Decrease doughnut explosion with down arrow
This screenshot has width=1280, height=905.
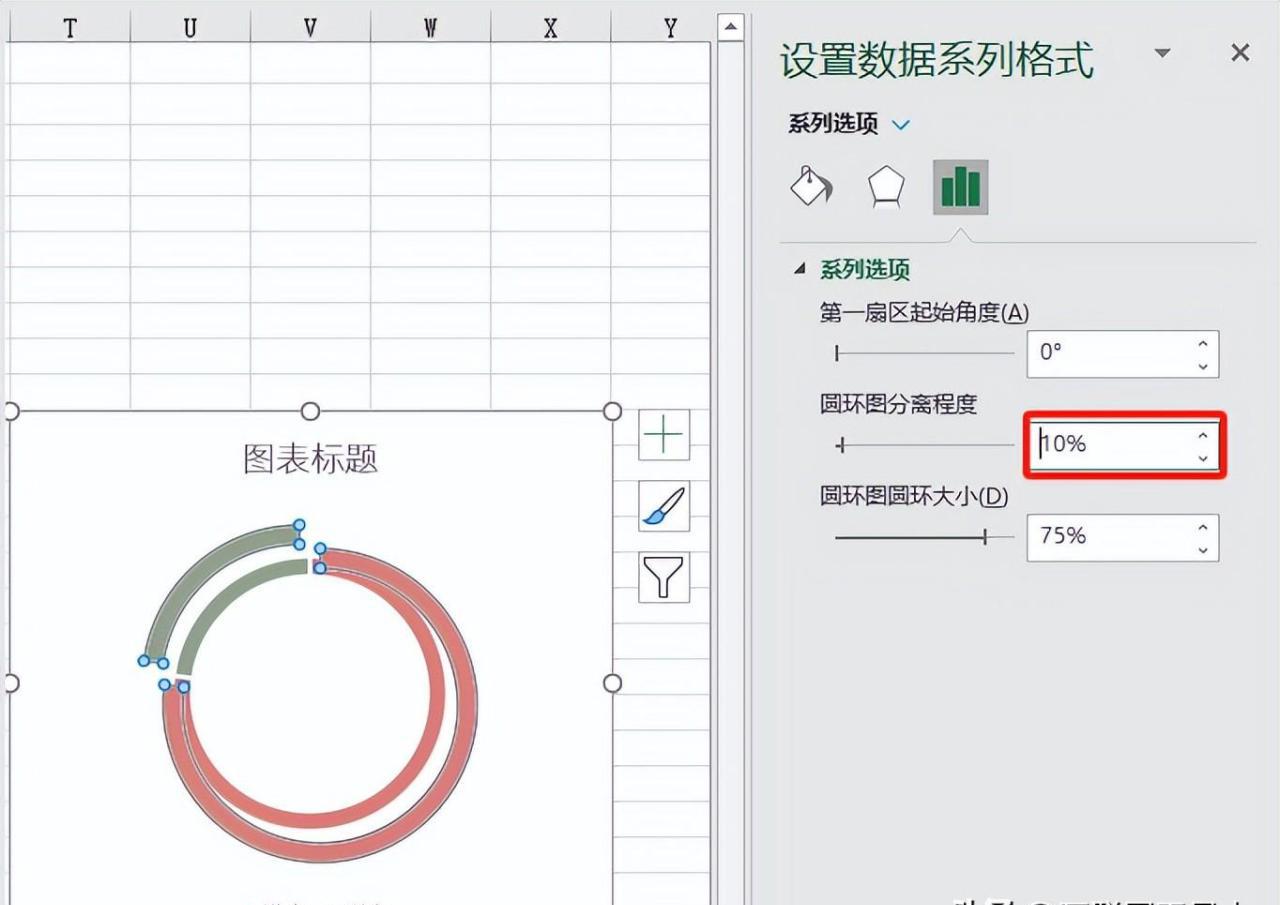1203,458
